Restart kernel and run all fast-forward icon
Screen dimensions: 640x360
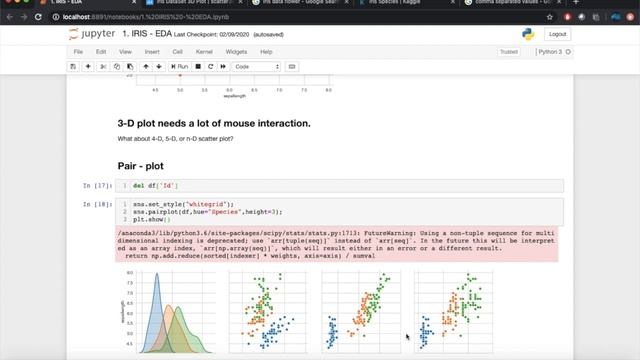(x=223, y=67)
